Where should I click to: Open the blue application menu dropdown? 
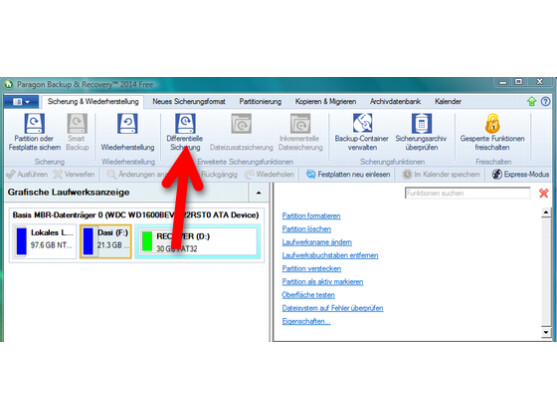21,102
